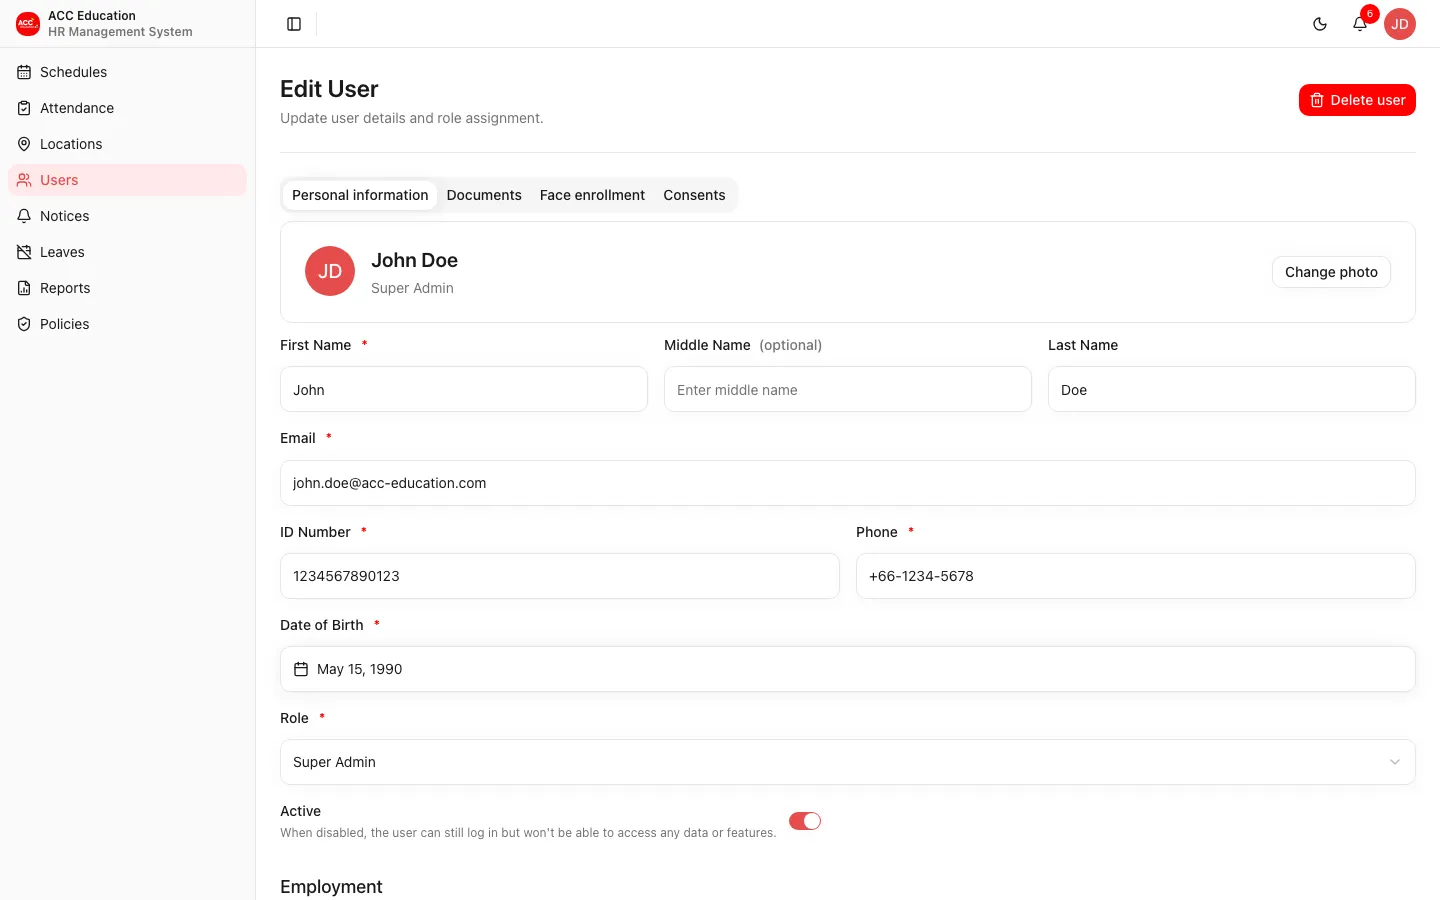Screen dimensions: 1440x900
Task: Navigate to Leaves
Action: coord(127,252)
